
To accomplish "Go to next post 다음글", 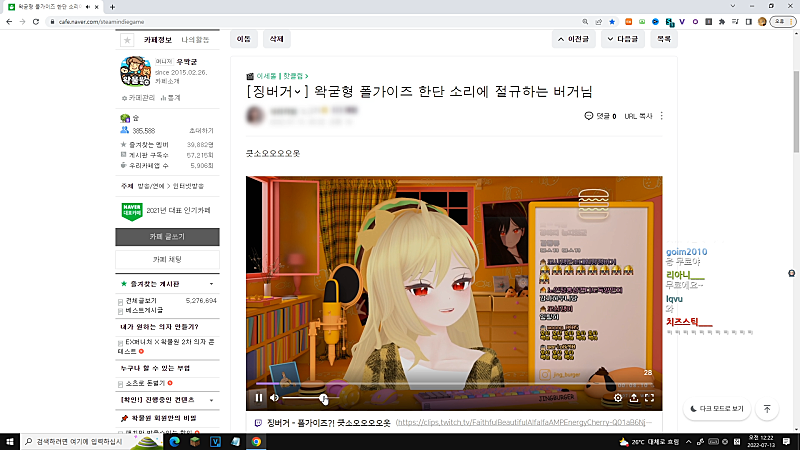I will tap(623, 39).
